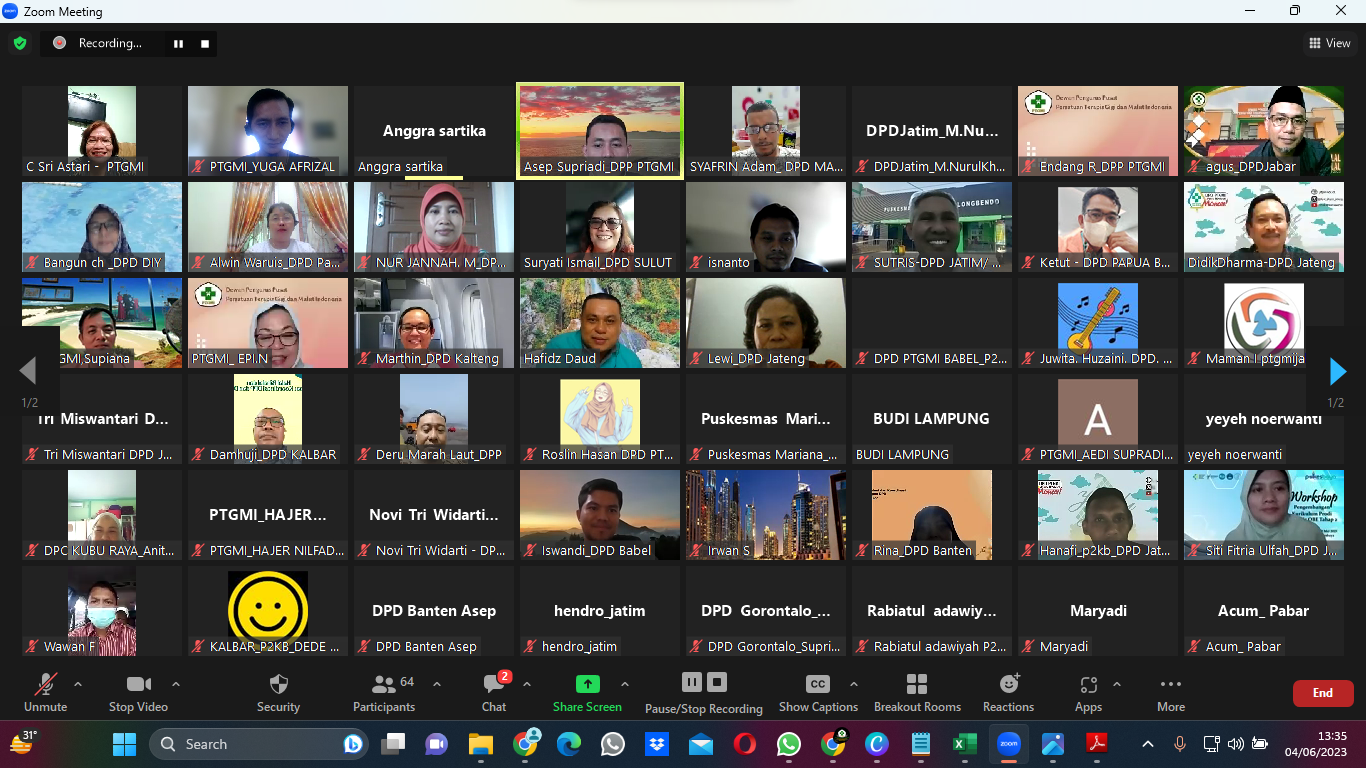Open the View layout menu

point(1330,43)
